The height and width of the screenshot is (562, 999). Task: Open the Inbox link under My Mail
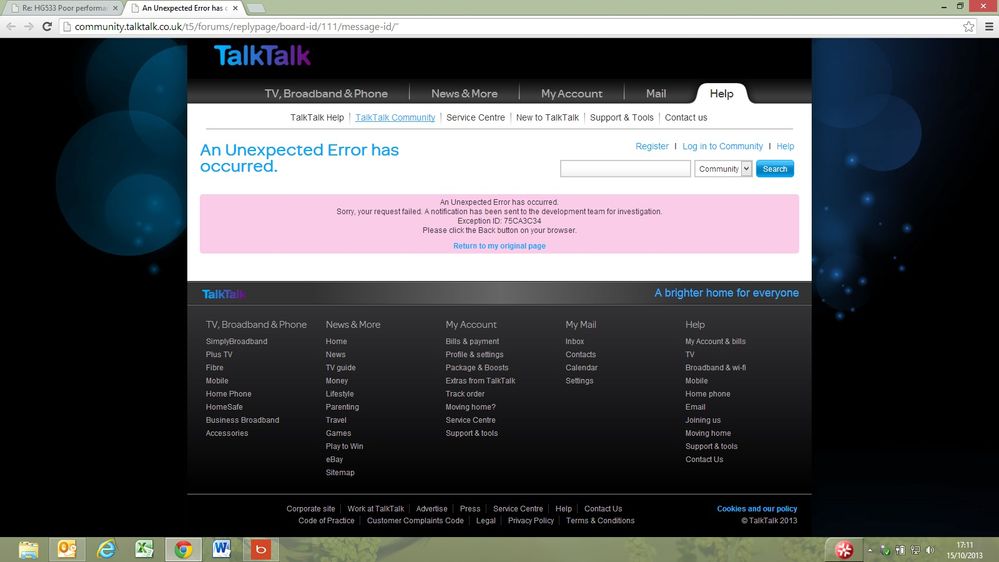pos(575,342)
